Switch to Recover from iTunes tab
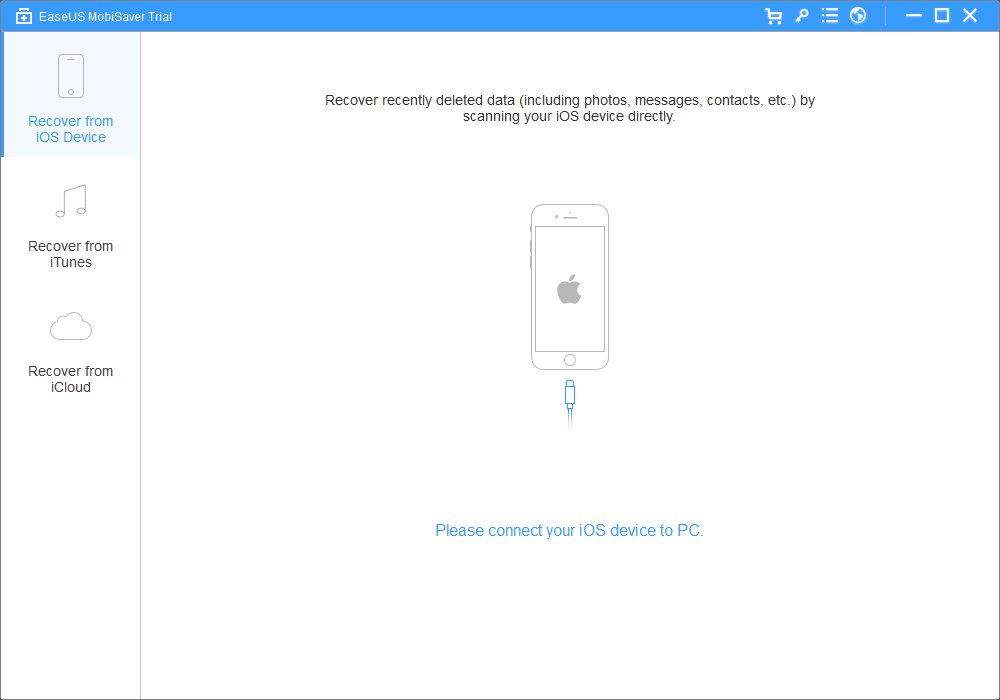The image size is (1000, 700). click(x=70, y=254)
